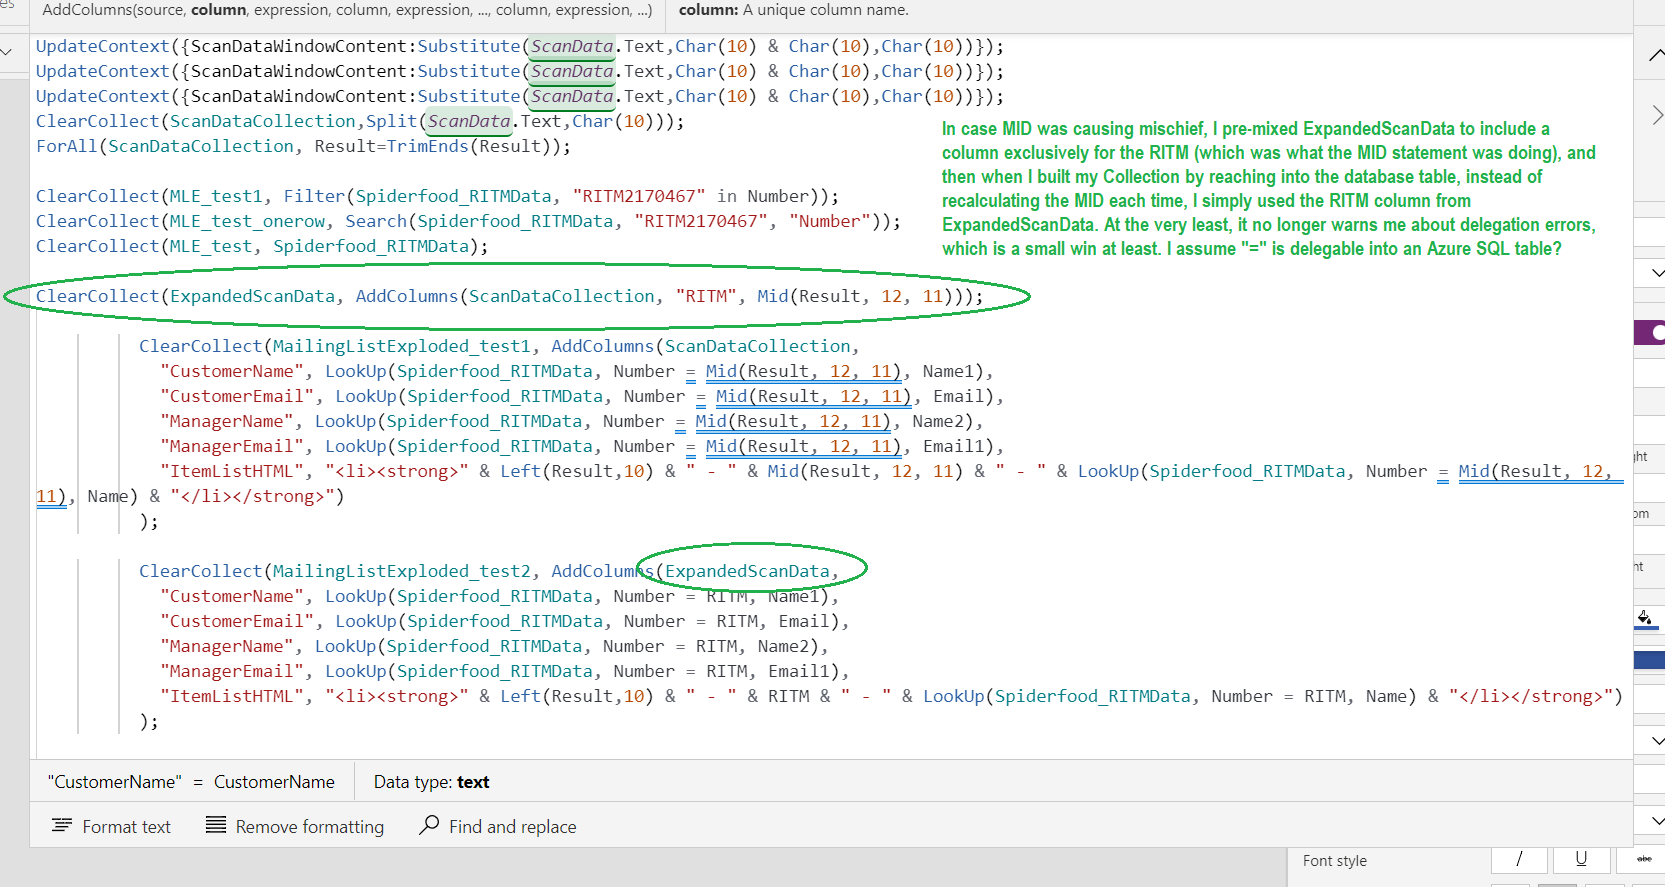The image size is (1665, 887).
Task: Open the fill color paint bucket
Action: [1646, 618]
